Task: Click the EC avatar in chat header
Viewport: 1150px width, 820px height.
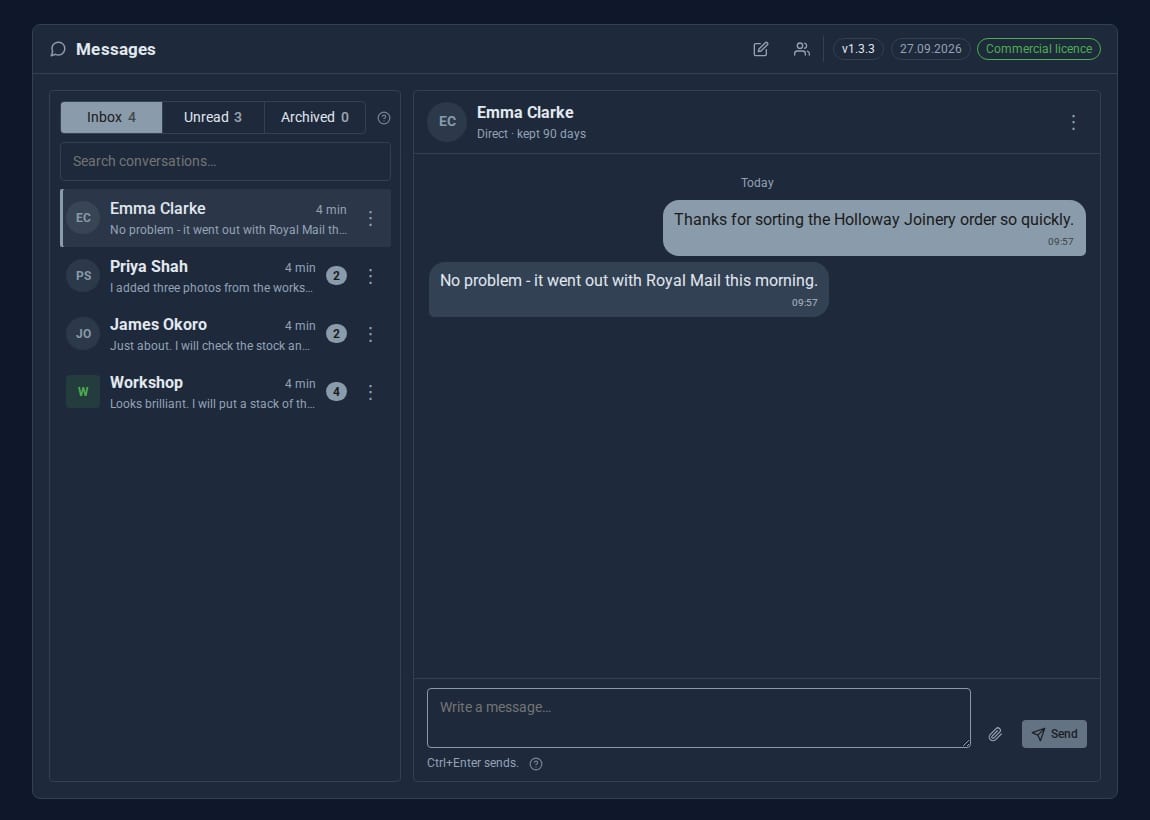Action: [447, 122]
